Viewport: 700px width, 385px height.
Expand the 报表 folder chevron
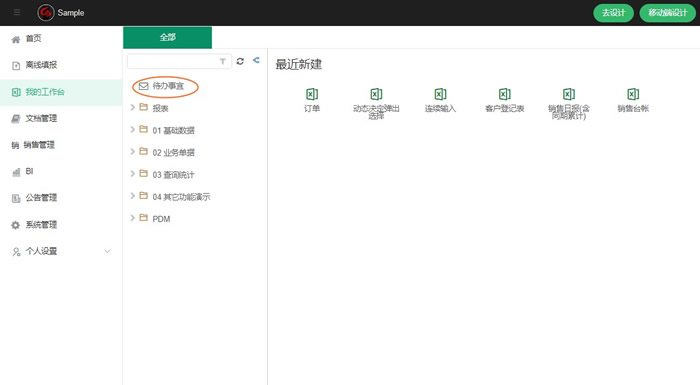tap(133, 107)
